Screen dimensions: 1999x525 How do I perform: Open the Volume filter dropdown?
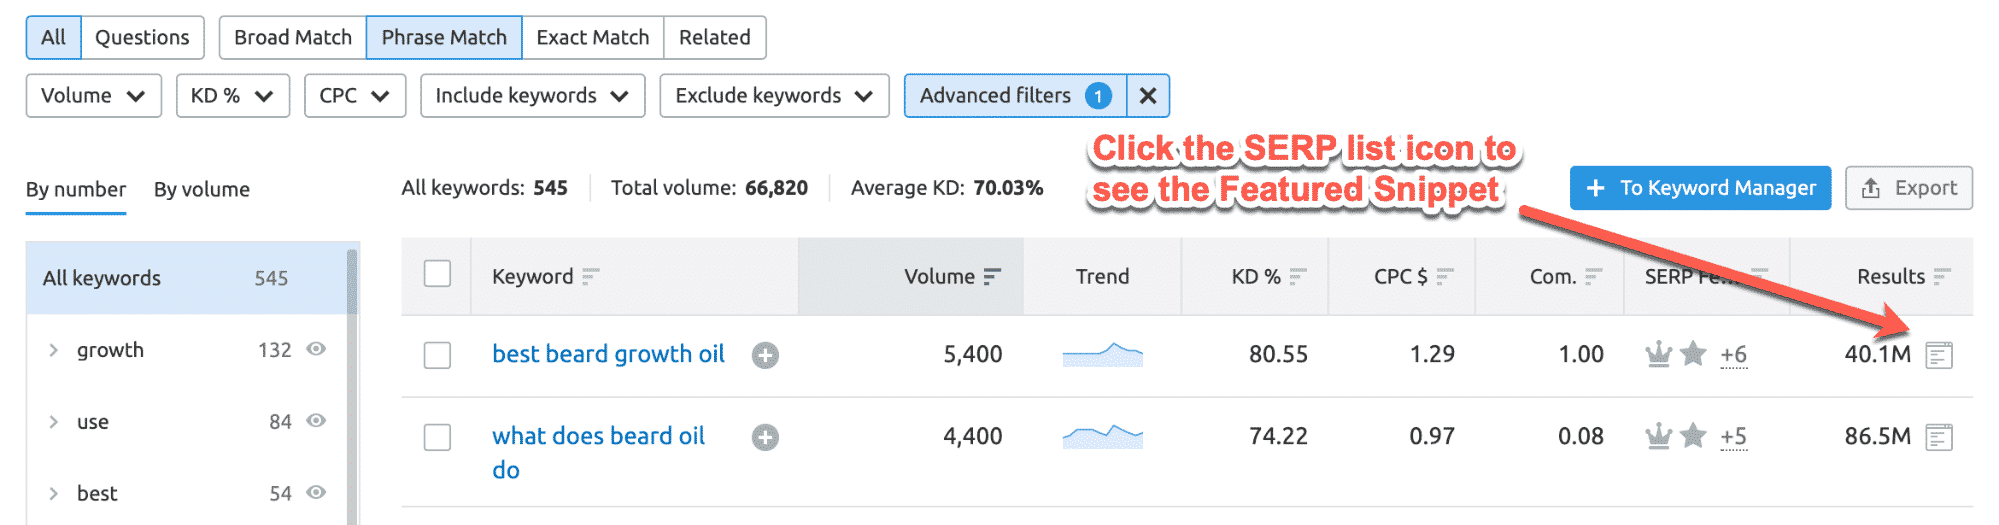point(93,96)
